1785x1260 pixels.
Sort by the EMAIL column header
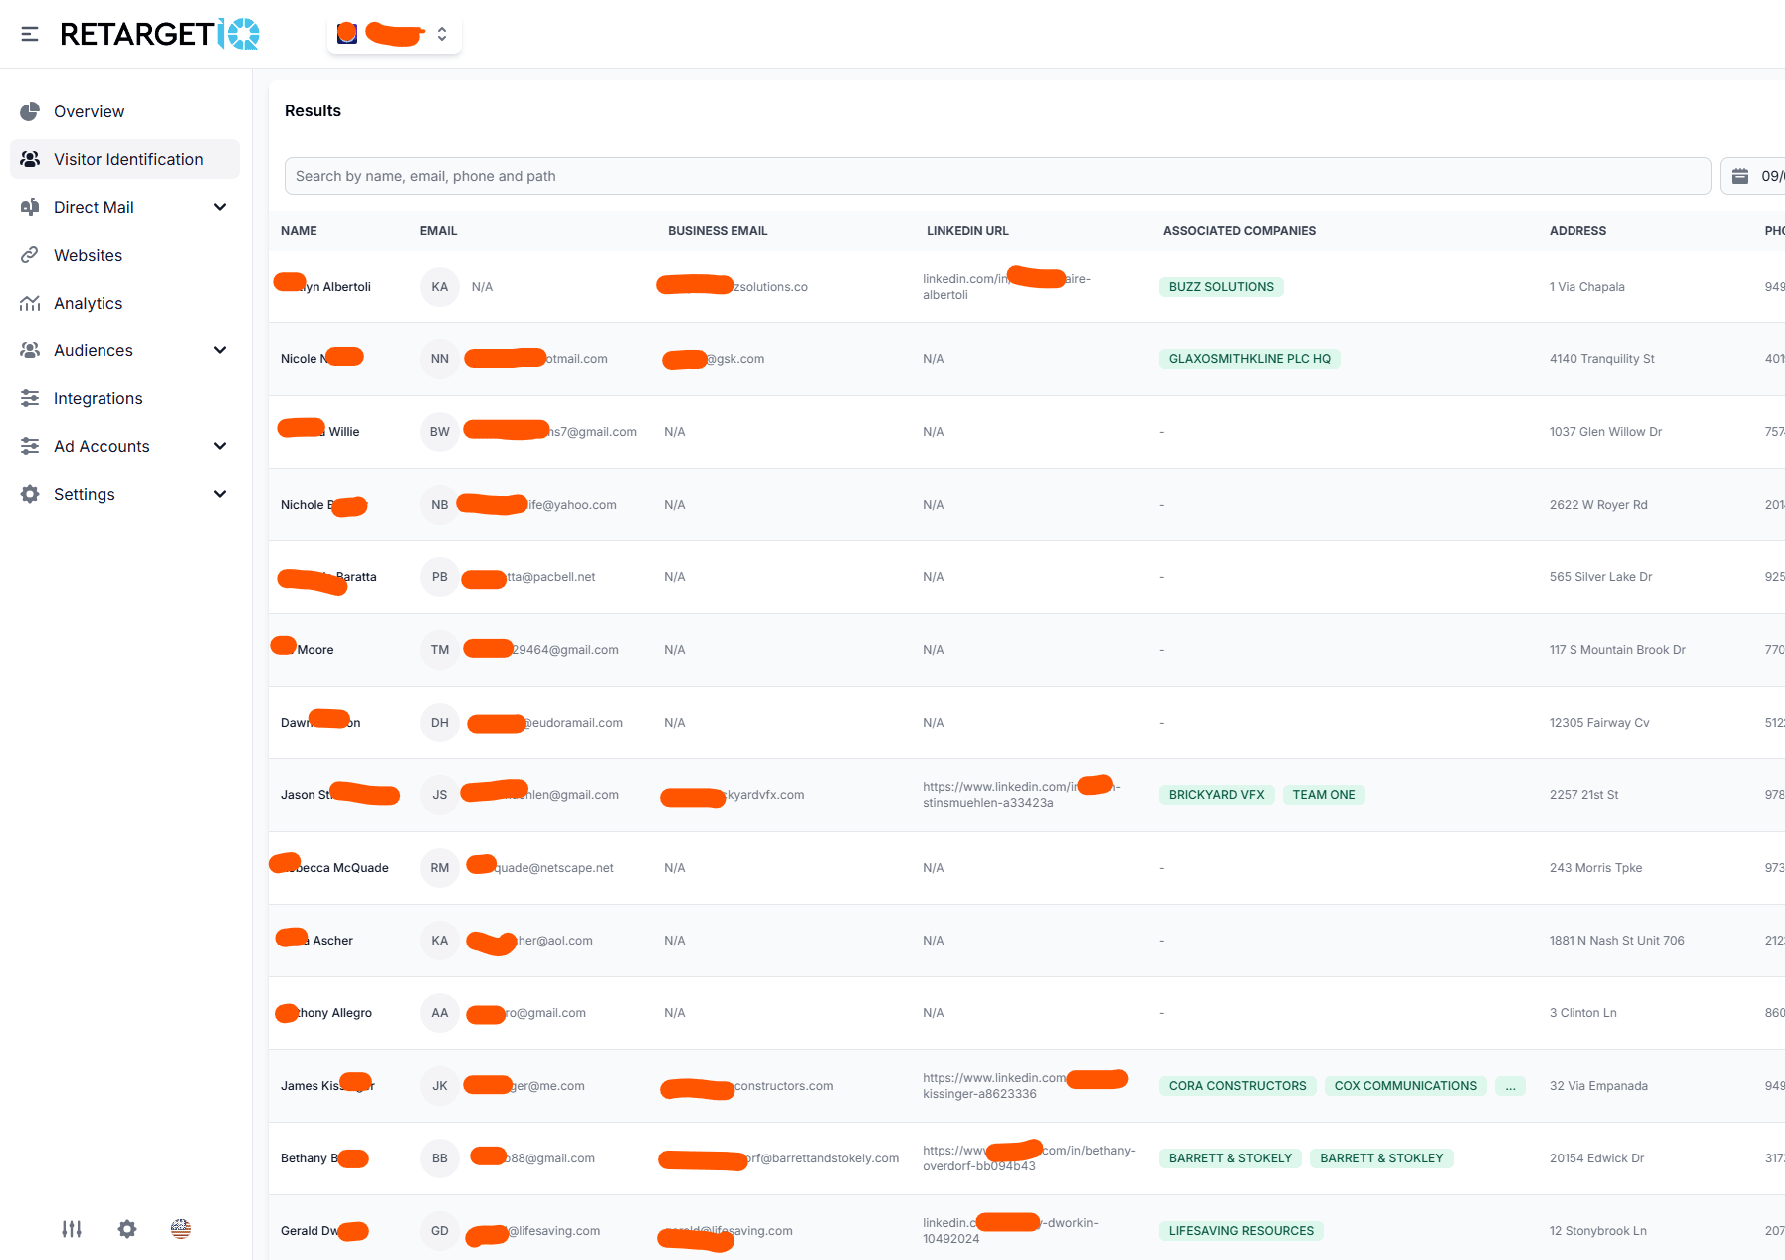click(438, 231)
